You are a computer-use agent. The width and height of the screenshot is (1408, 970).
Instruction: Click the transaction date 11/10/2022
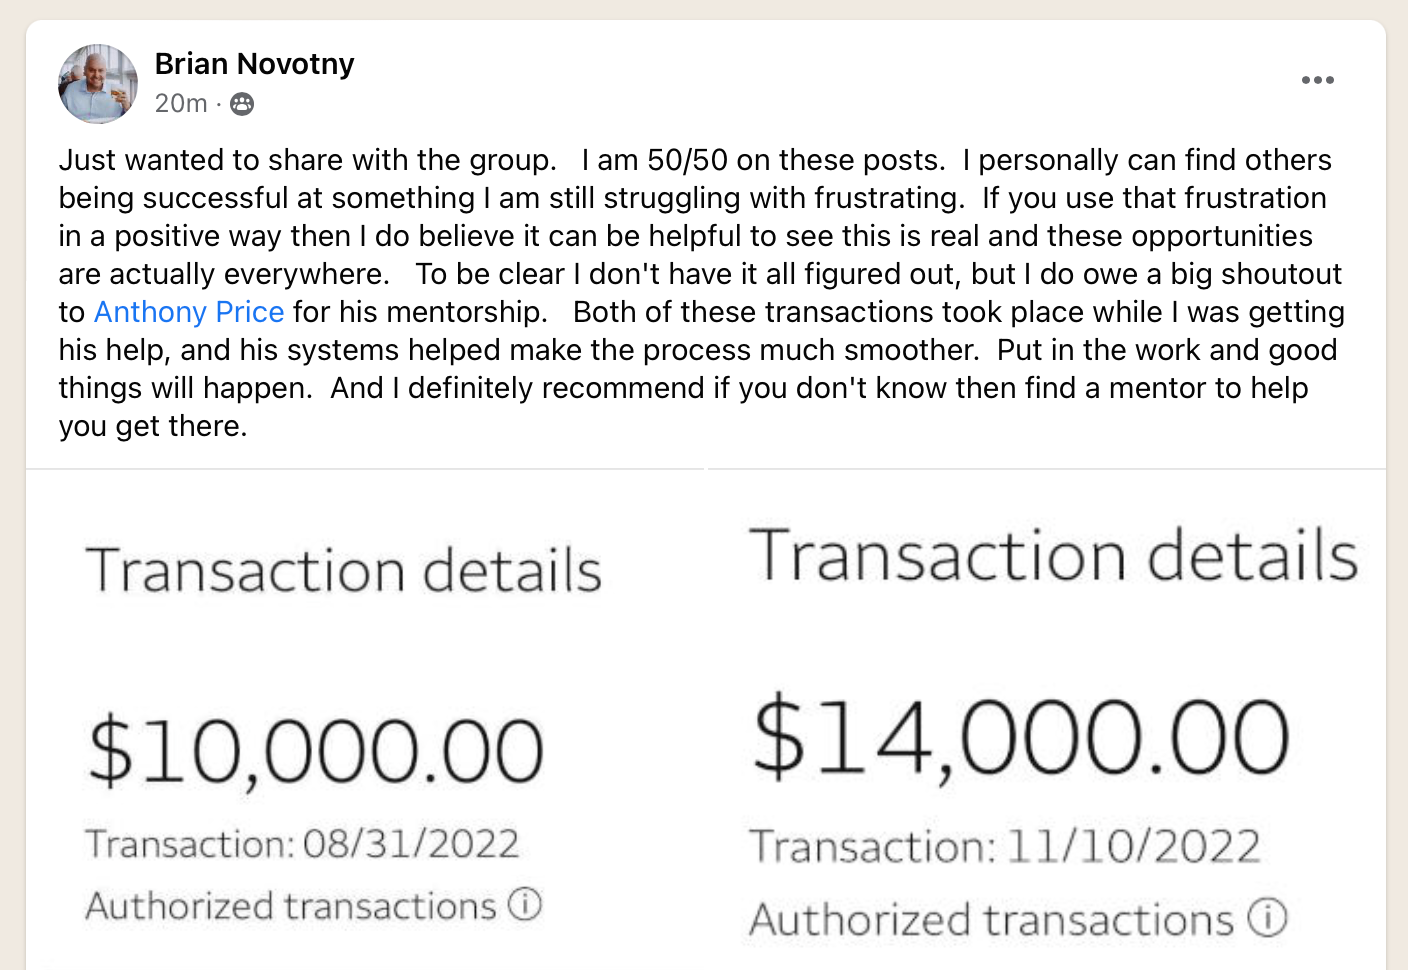pyautogui.click(x=1133, y=847)
